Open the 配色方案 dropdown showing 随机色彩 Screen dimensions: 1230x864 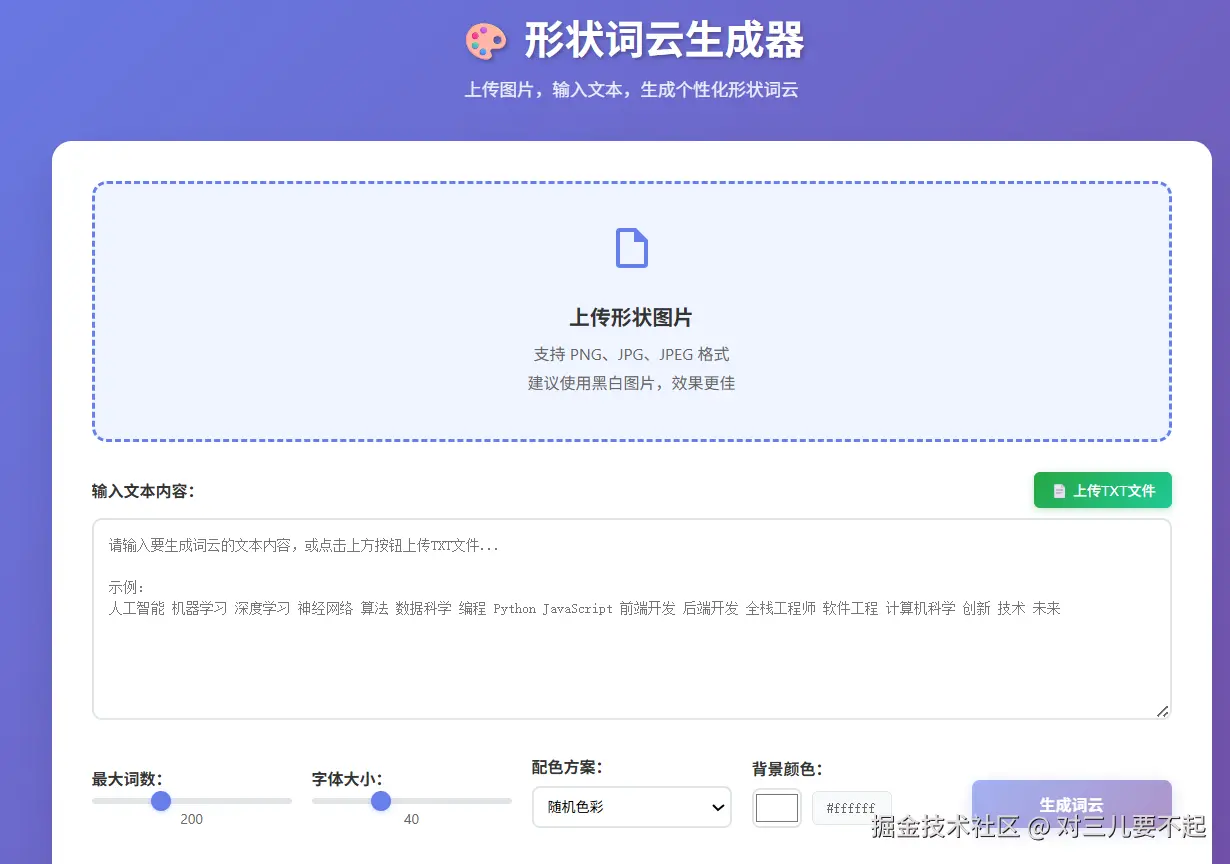[x=631, y=807]
